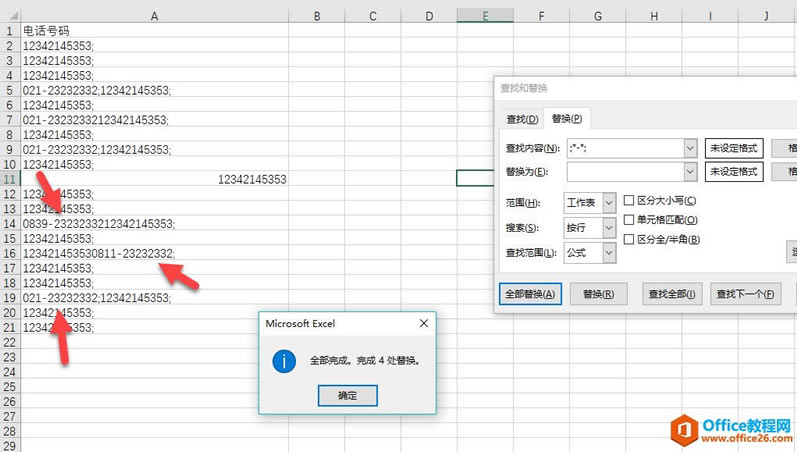797x452 pixels.
Task: Switch to the 查找 tab
Action: tap(522, 120)
